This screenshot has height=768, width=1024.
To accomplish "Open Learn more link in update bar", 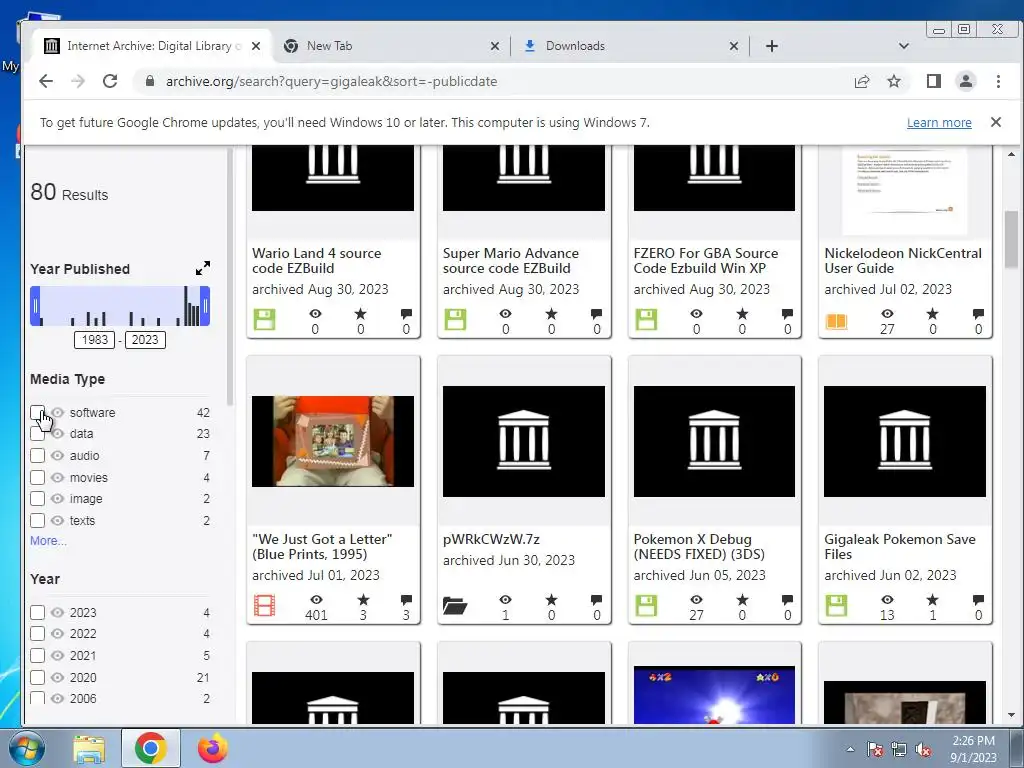I will click(x=939, y=123).
